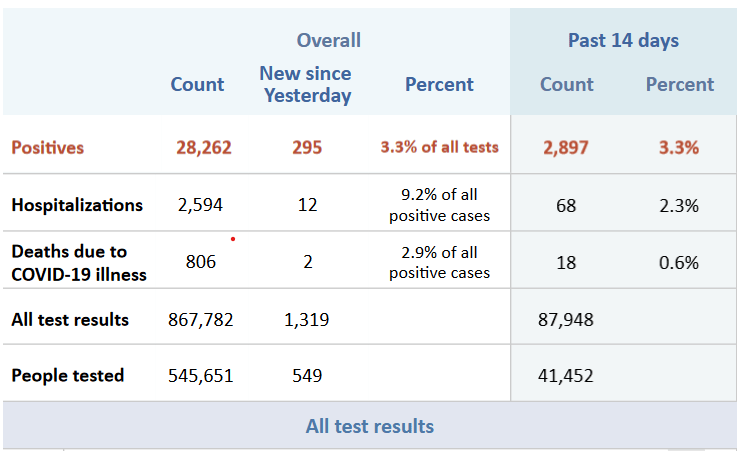Click the Past 14 days "Count" header
The height and width of the screenshot is (451, 741).
point(567,85)
